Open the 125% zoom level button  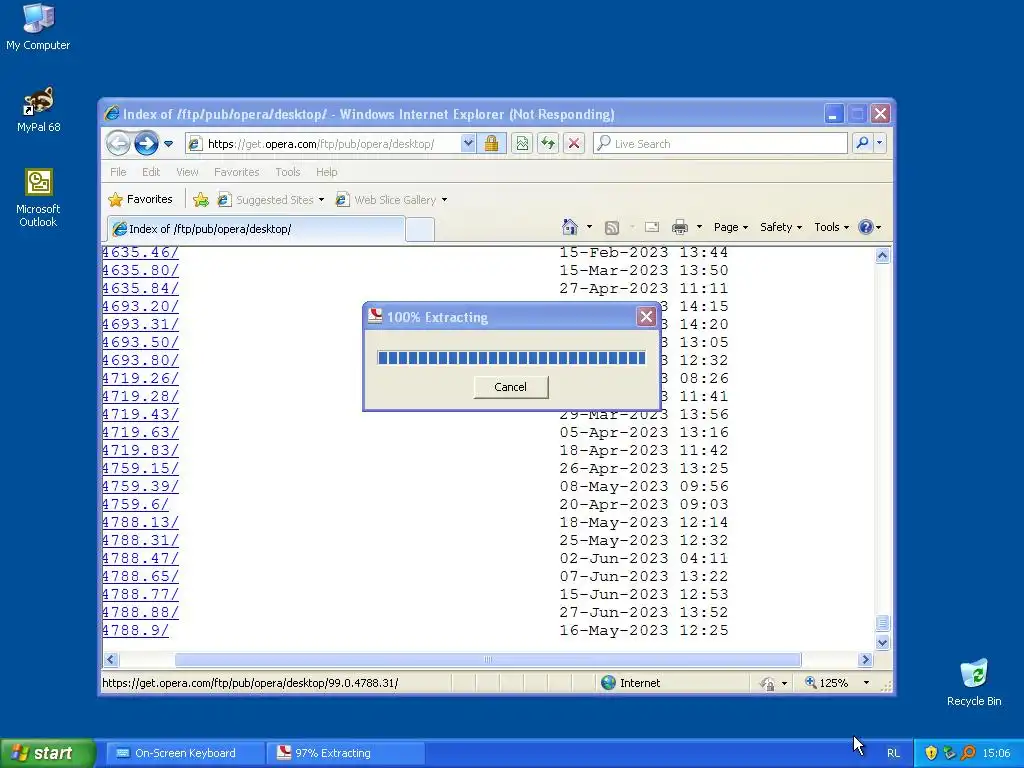[x=827, y=683]
